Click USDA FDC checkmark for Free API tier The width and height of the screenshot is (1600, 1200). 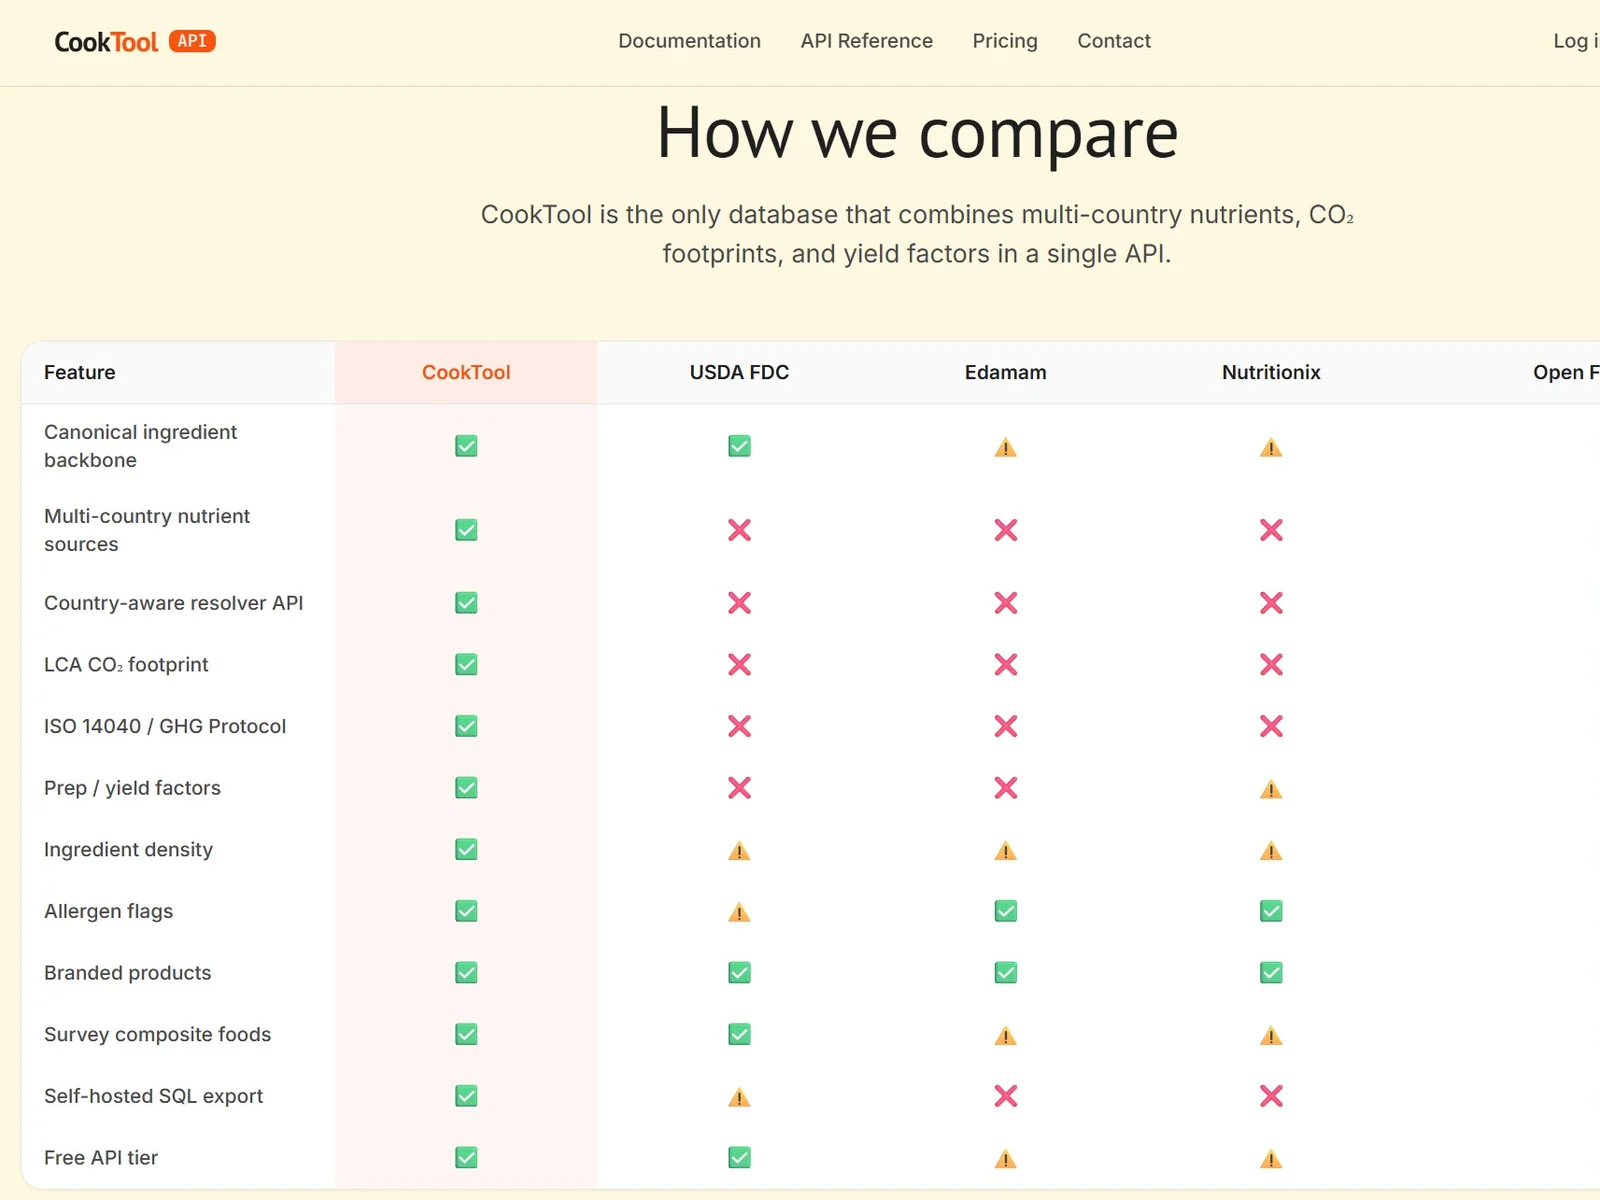coord(739,1157)
